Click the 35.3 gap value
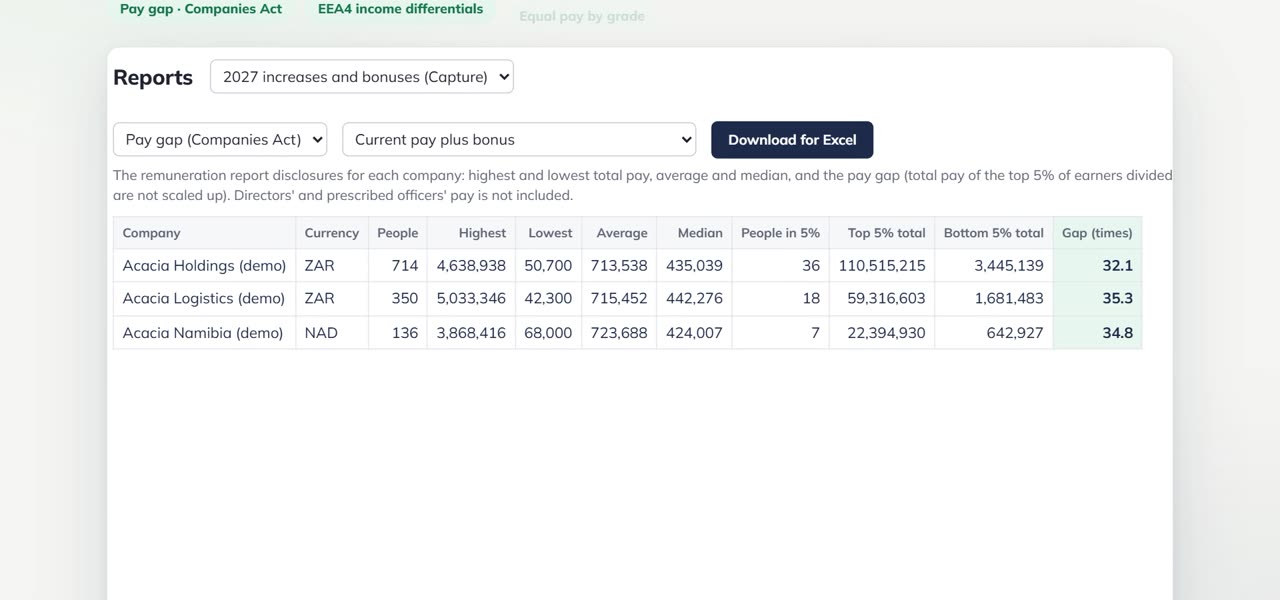Screen dimensions: 1280x600 [1097, 299]
